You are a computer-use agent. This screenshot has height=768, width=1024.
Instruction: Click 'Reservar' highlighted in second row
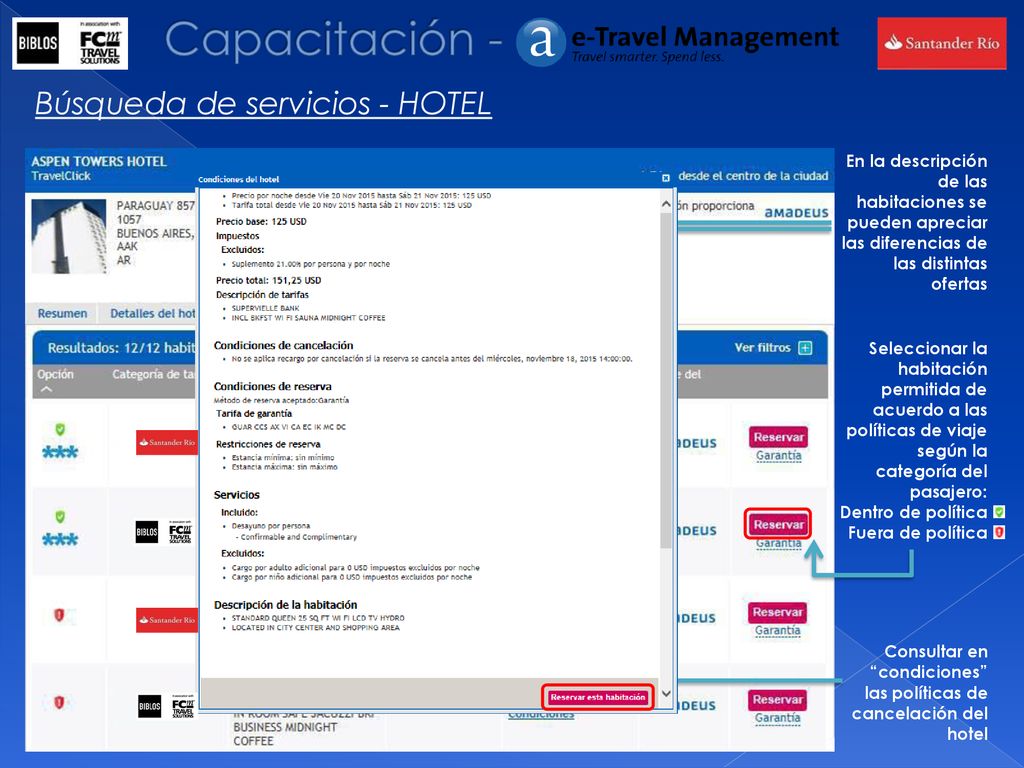coord(778,524)
